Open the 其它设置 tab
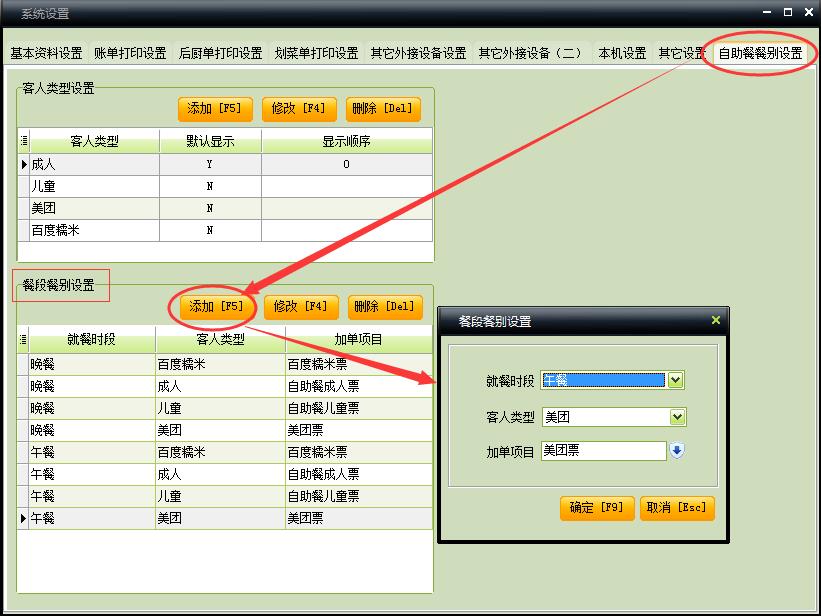821x616 pixels. click(x=682, y=53)
